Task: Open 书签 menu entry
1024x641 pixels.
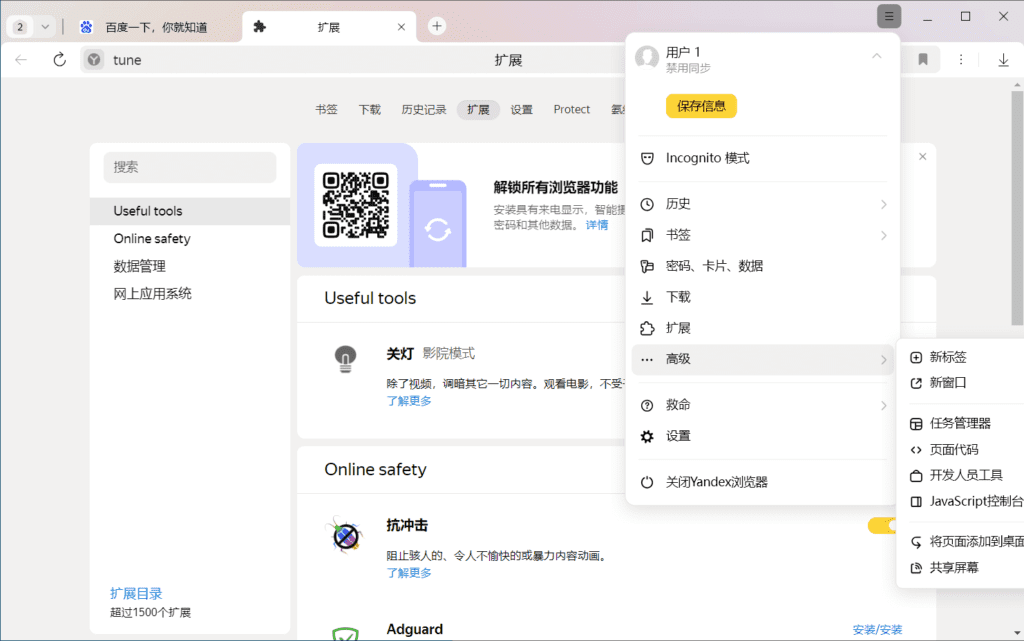Action: (763, 235)
